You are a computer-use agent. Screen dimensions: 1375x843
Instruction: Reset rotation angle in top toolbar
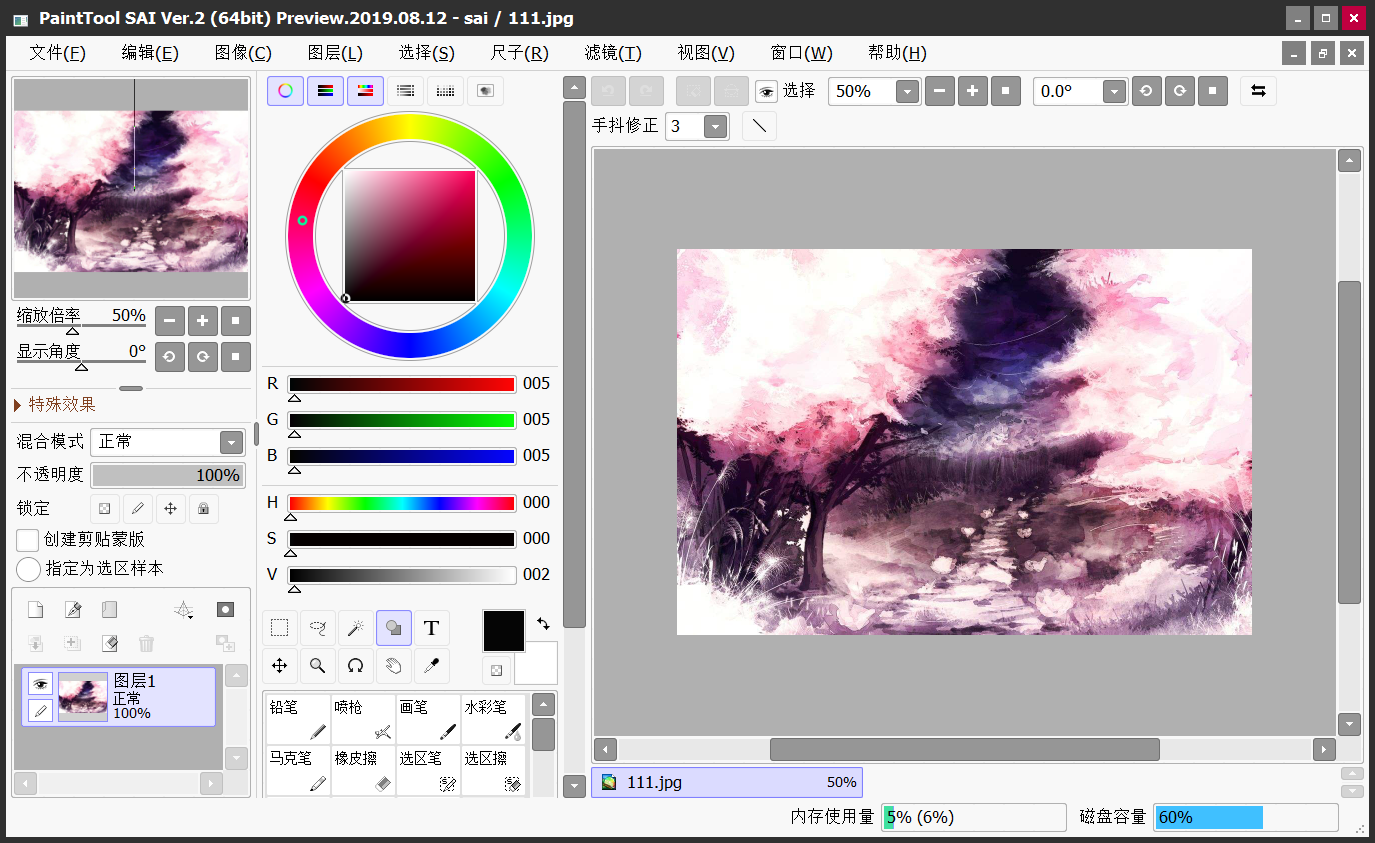[1212, 92]
